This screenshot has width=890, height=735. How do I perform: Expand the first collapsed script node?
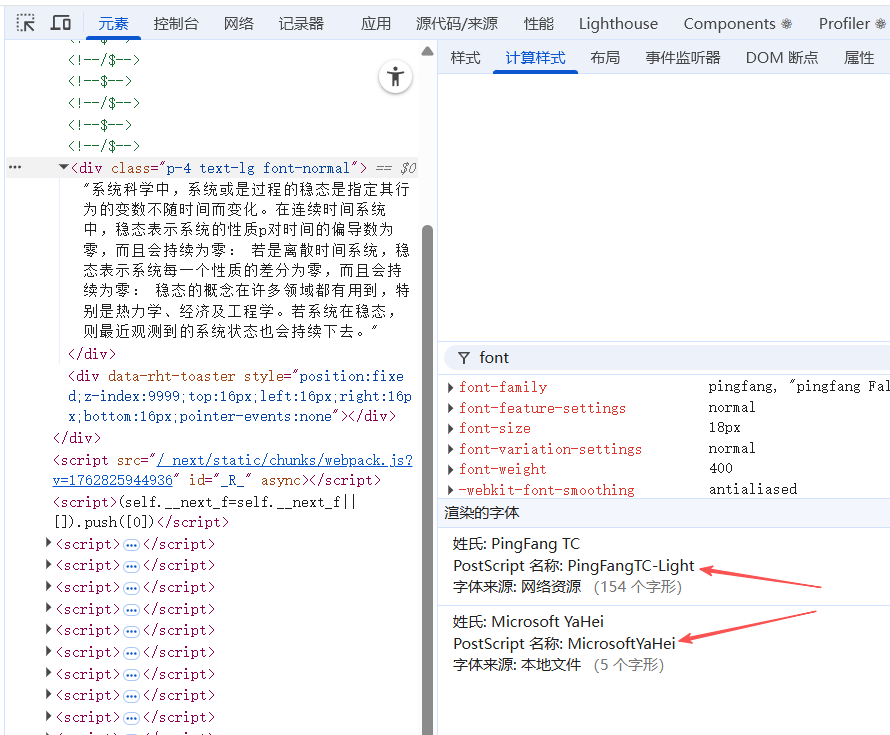pos(50,544)
